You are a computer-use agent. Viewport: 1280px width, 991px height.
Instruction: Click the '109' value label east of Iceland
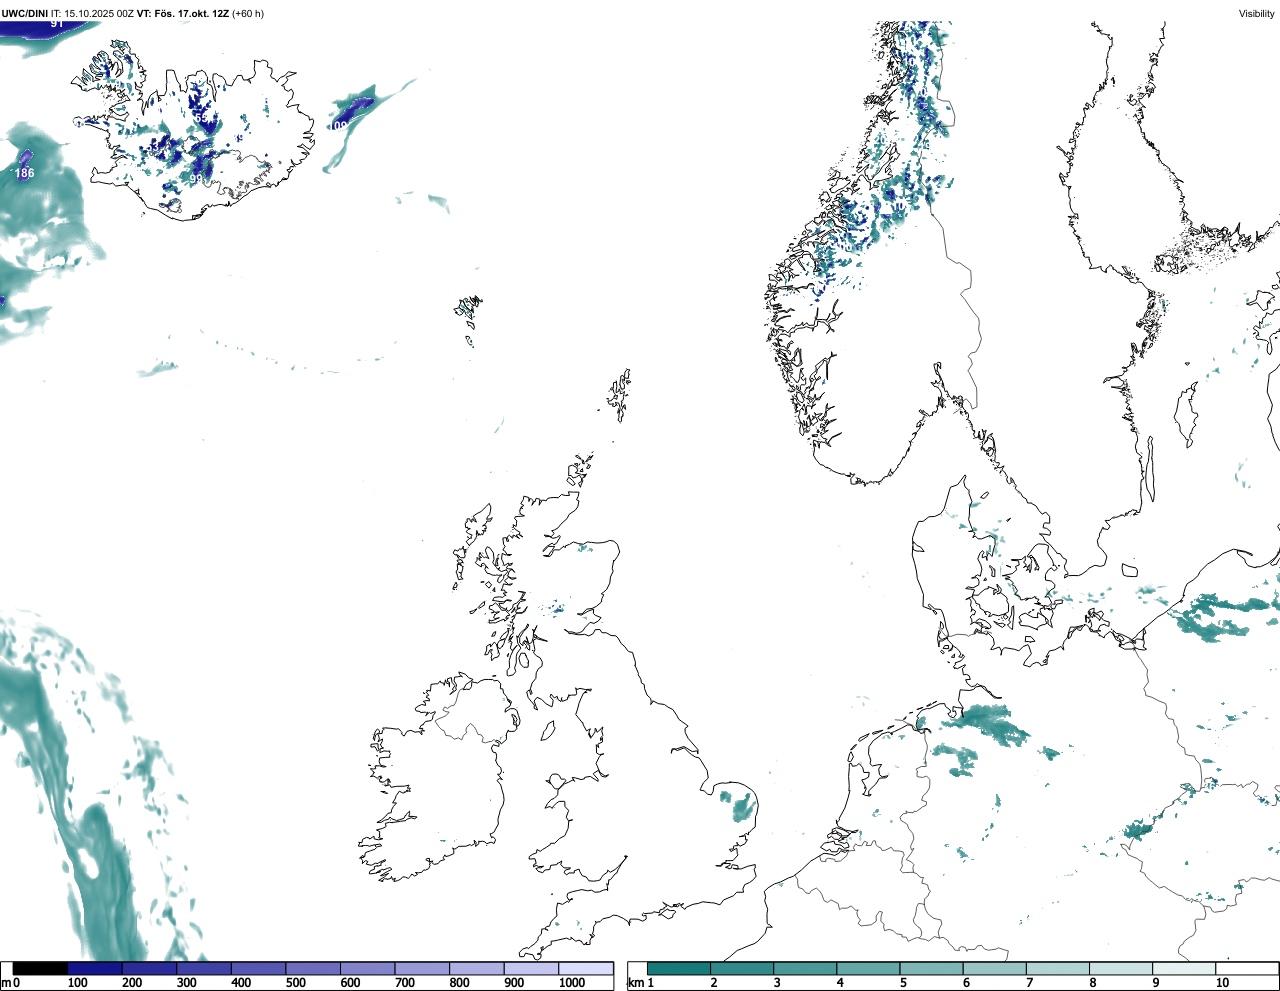pyautogui.click(x=340, y=126)
